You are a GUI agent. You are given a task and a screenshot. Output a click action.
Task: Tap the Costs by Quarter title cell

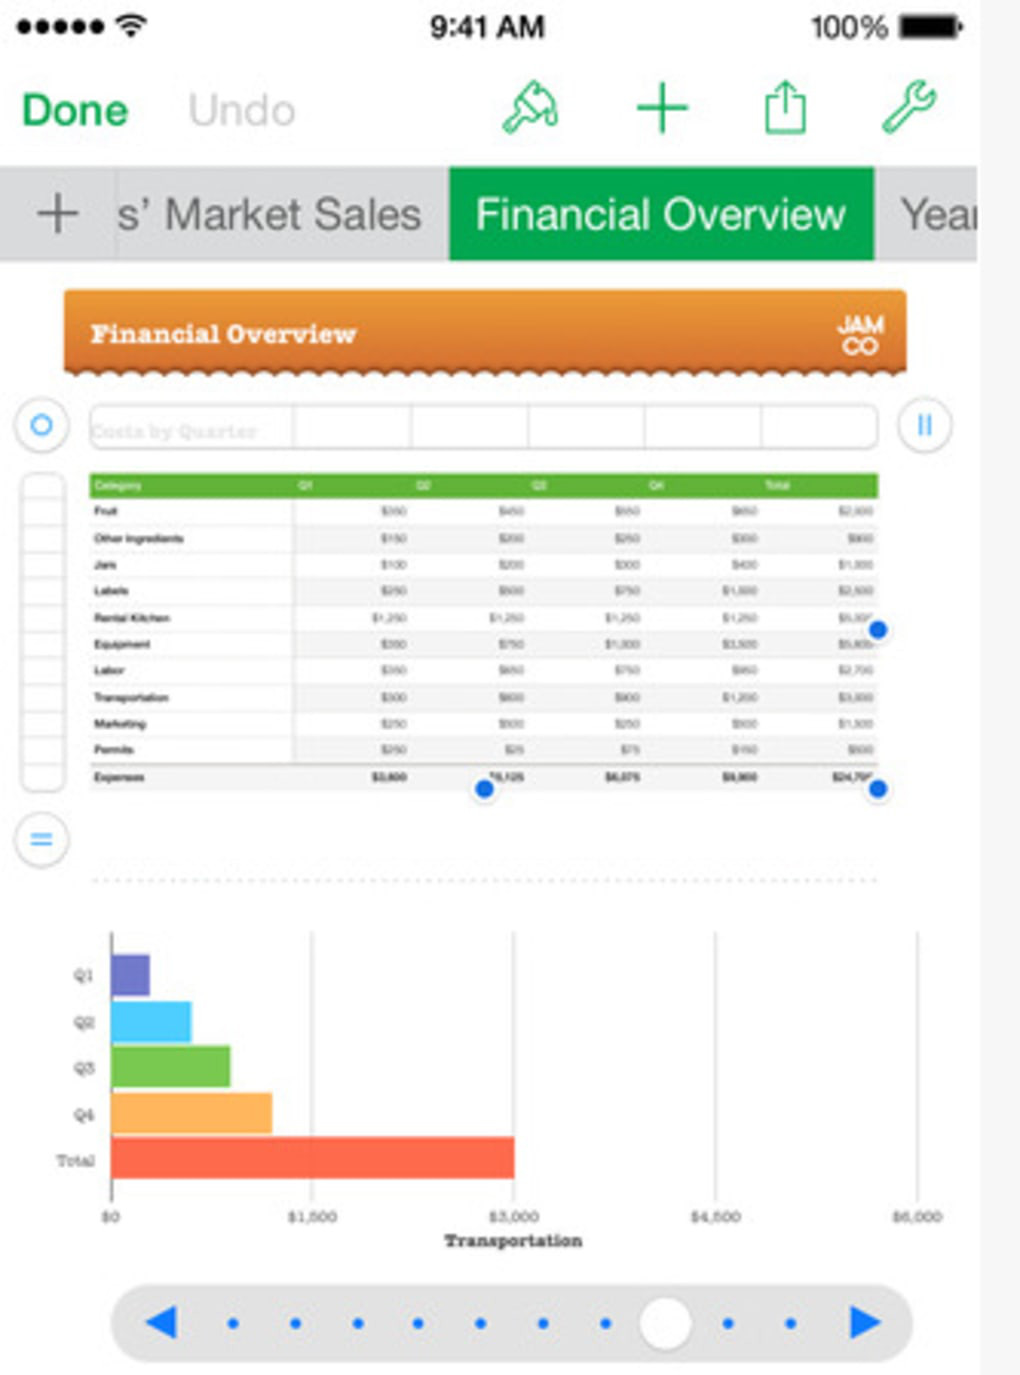[190, 430]
